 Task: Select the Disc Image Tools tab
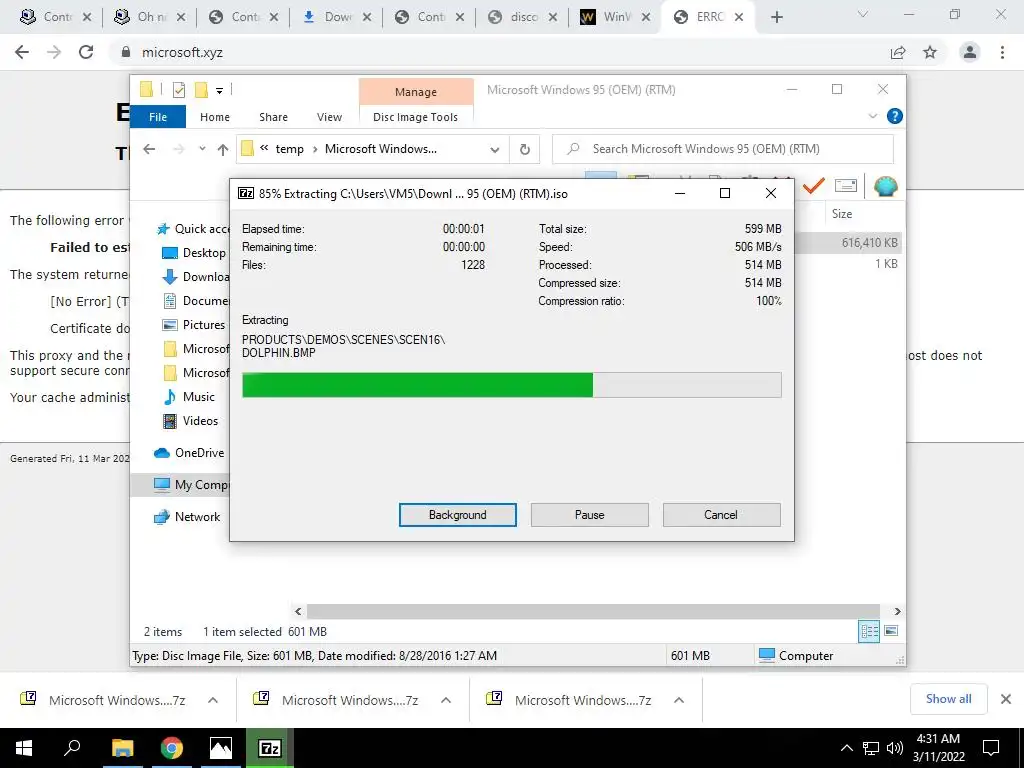tap(415, 117)
